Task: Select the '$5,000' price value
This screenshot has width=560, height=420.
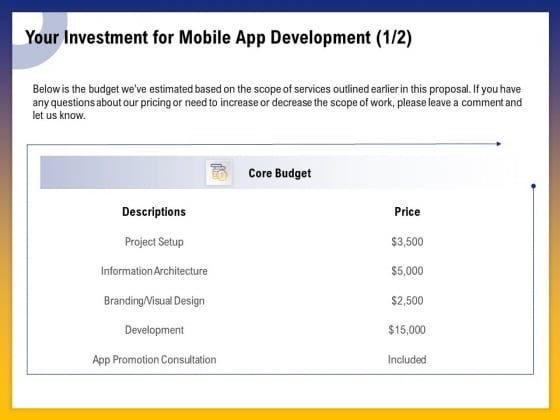Action: (407, 271)
